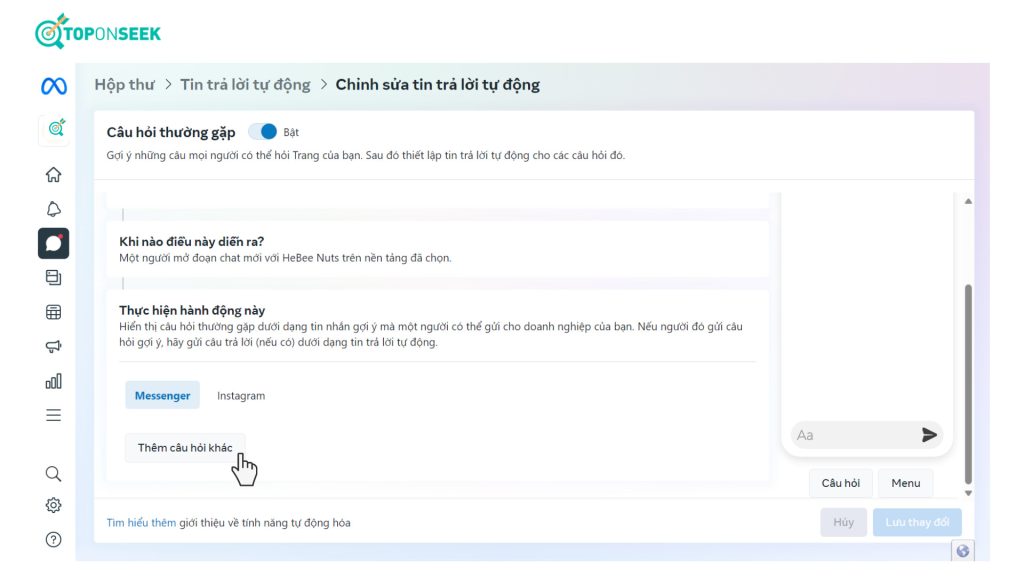Screen dimensions: 1024x576
Task: Open the Help question mark icon
Action: 54,540
